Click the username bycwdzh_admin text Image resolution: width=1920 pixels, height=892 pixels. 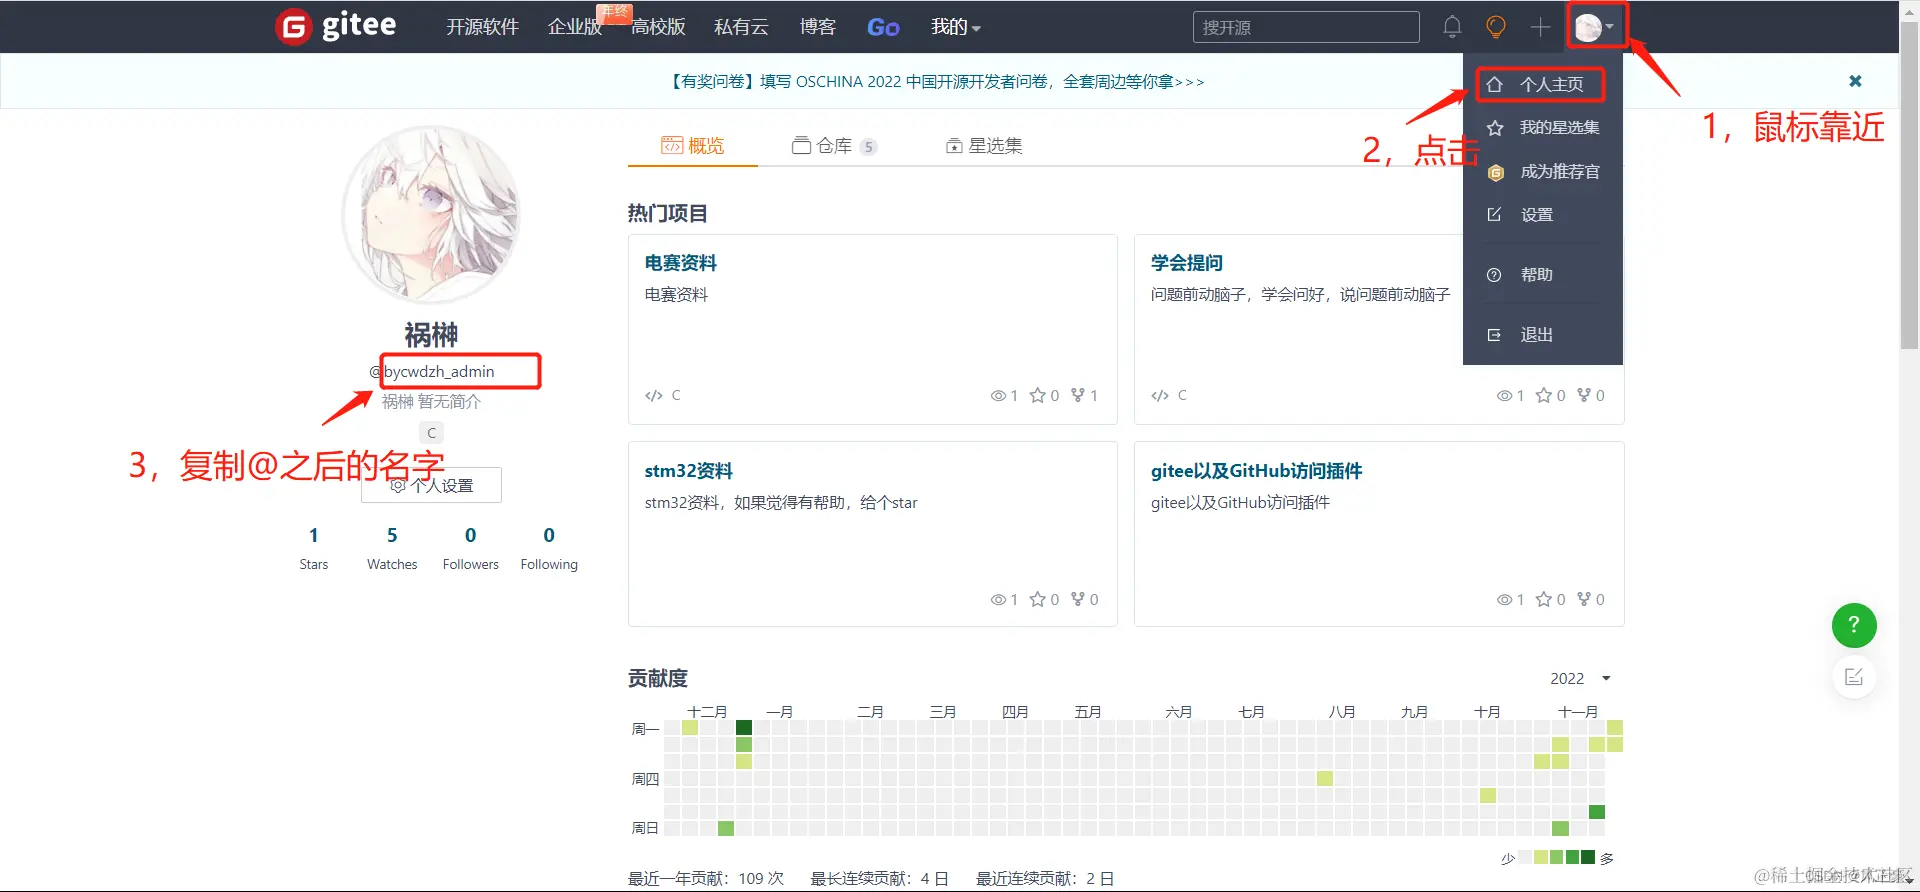[439, 371]
